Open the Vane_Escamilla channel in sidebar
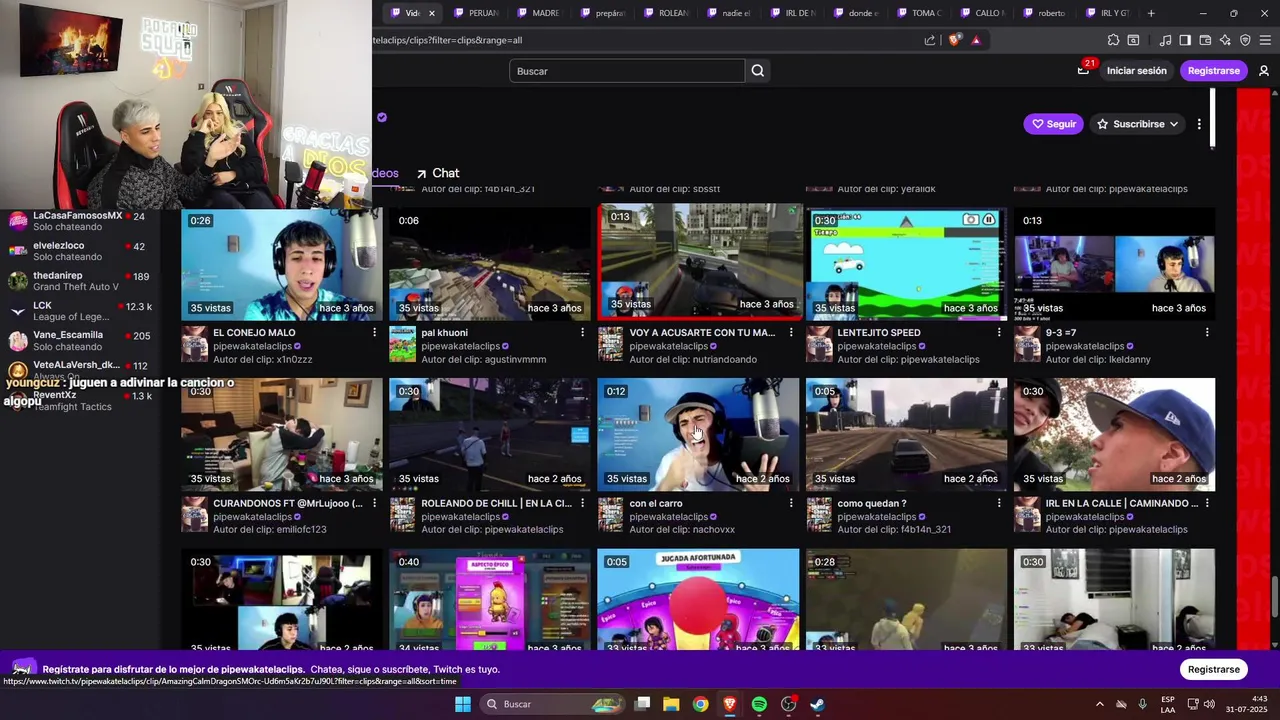The width and height of the screenshot is (1280, 720). point(80,341)
